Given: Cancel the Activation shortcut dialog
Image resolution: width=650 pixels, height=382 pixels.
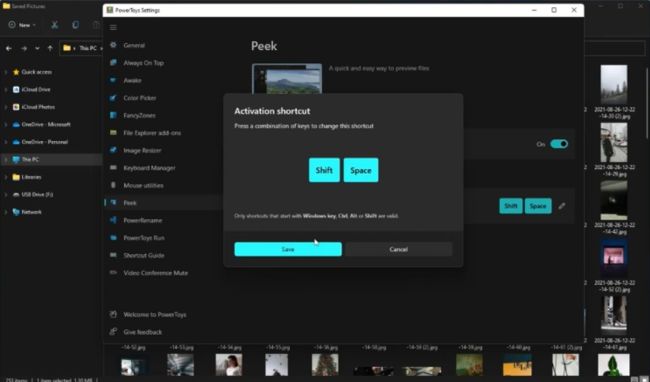Looking at the screenshot, I should 398,249.
